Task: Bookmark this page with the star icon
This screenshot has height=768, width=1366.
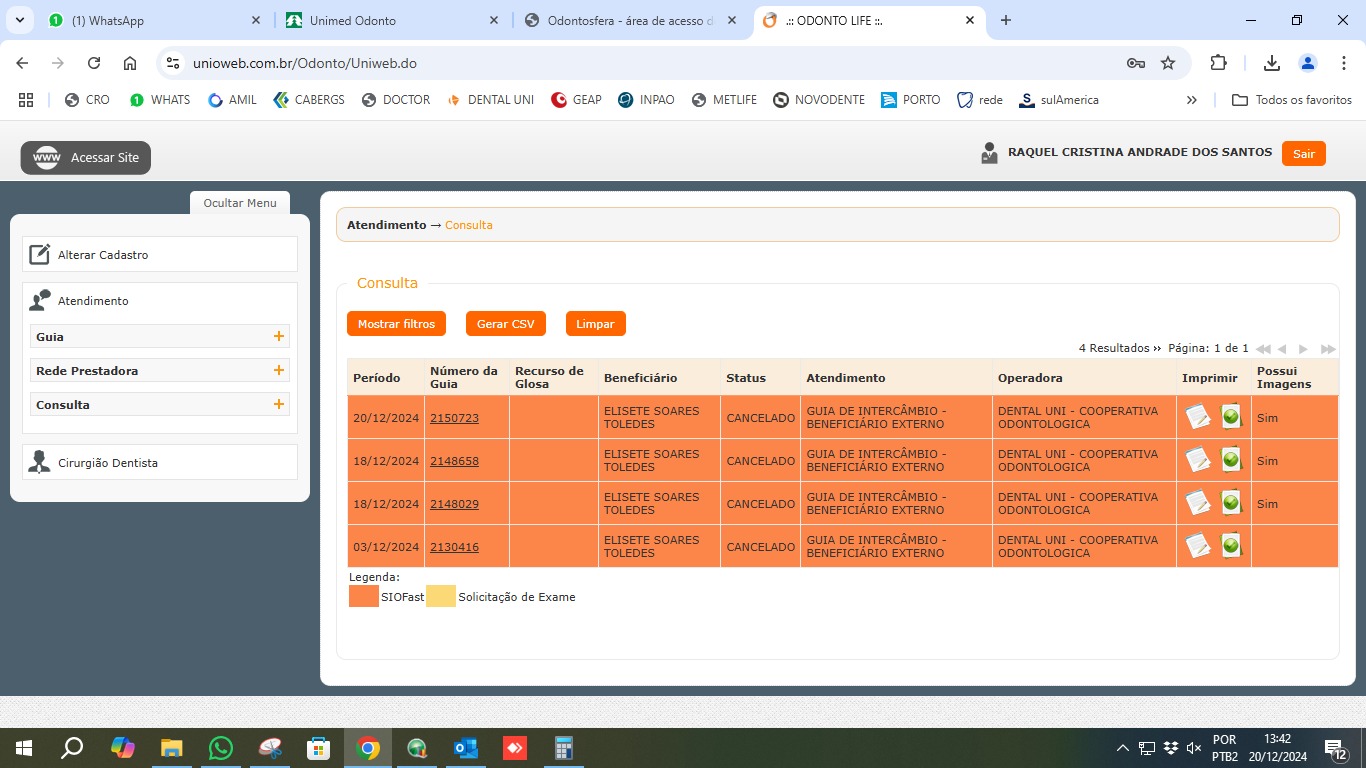Action: pos(1168,63)
